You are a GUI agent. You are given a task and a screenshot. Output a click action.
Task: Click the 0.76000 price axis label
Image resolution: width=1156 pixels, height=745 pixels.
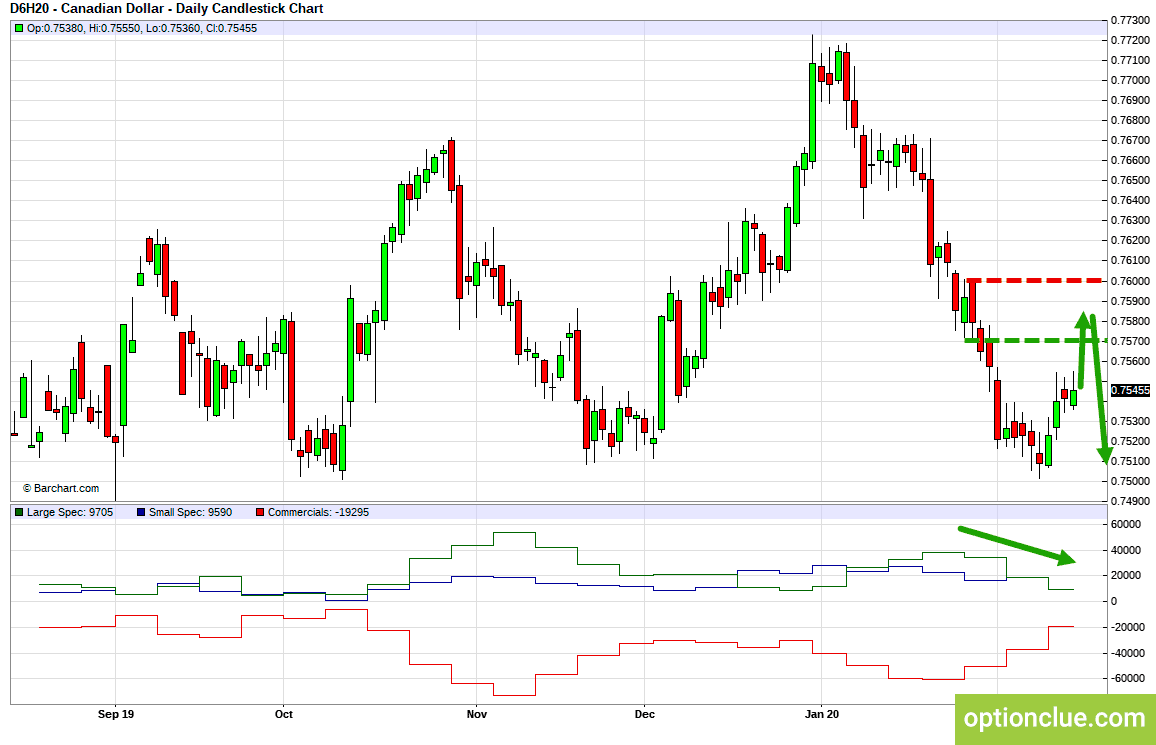tap(1130, 281)
